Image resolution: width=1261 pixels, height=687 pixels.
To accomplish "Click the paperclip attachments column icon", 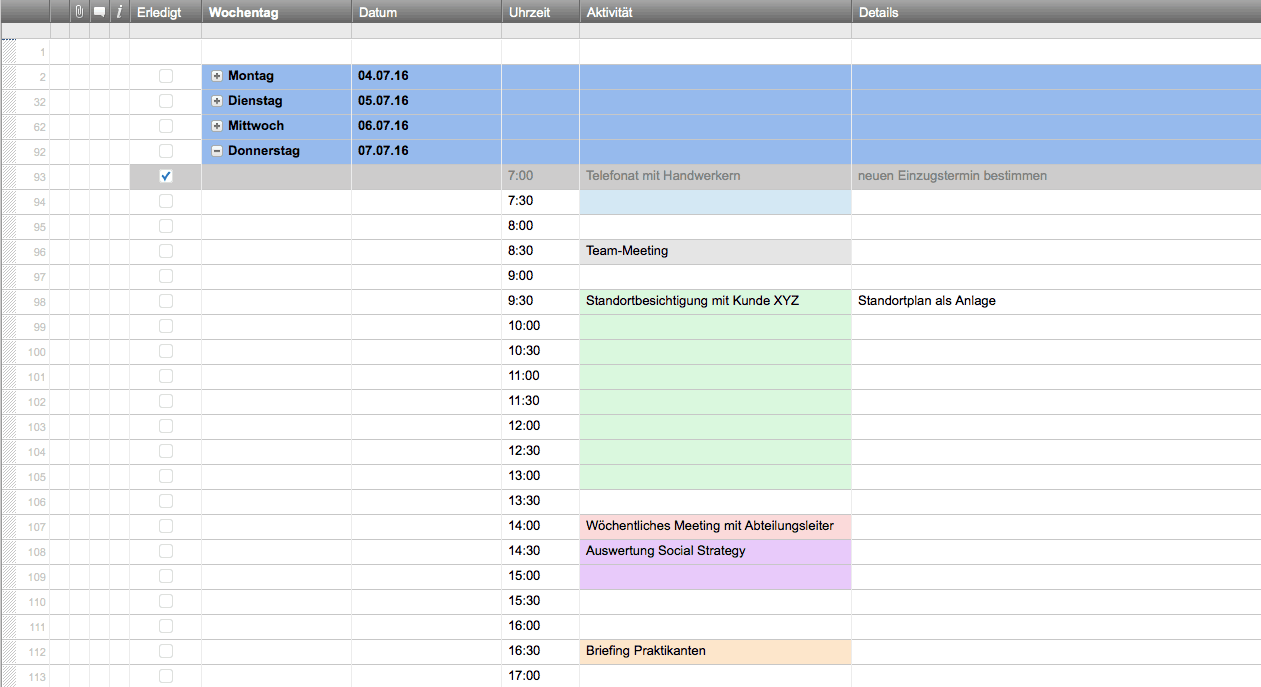I will pyautogui.click(x=79, y=13).
